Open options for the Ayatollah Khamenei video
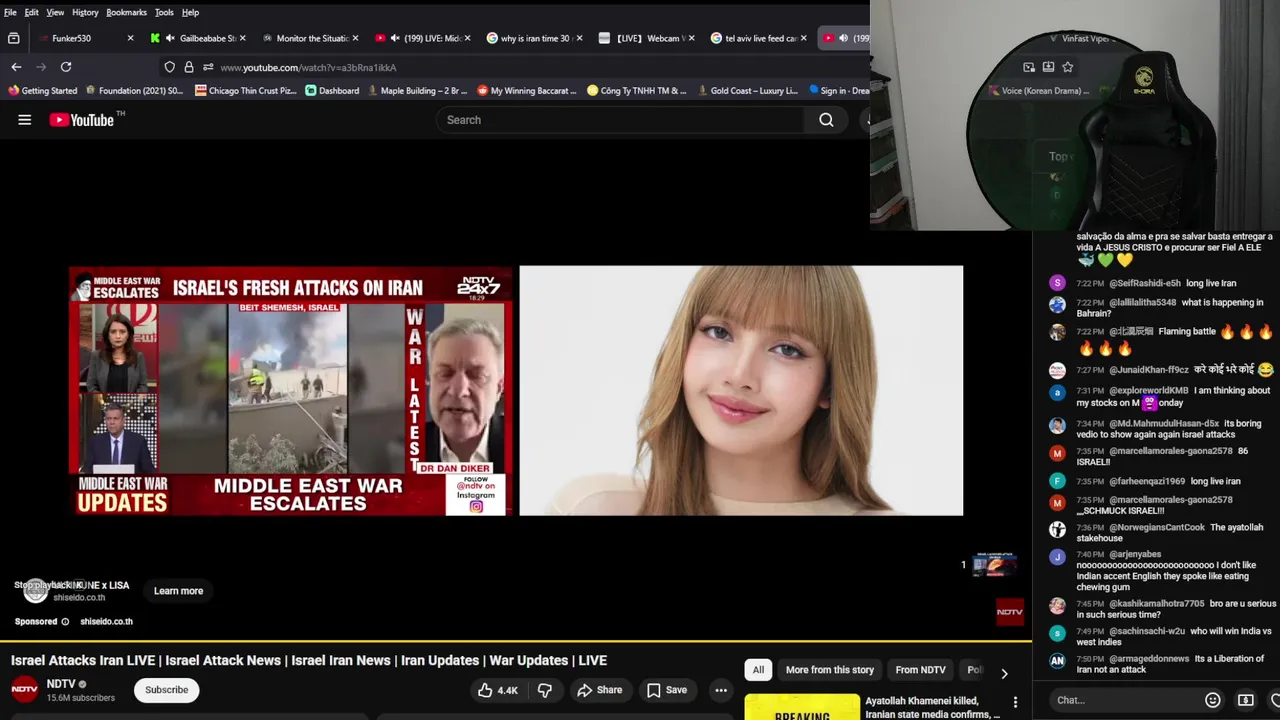Viewport: 1280px width, 720px height. click(1015, 702)
